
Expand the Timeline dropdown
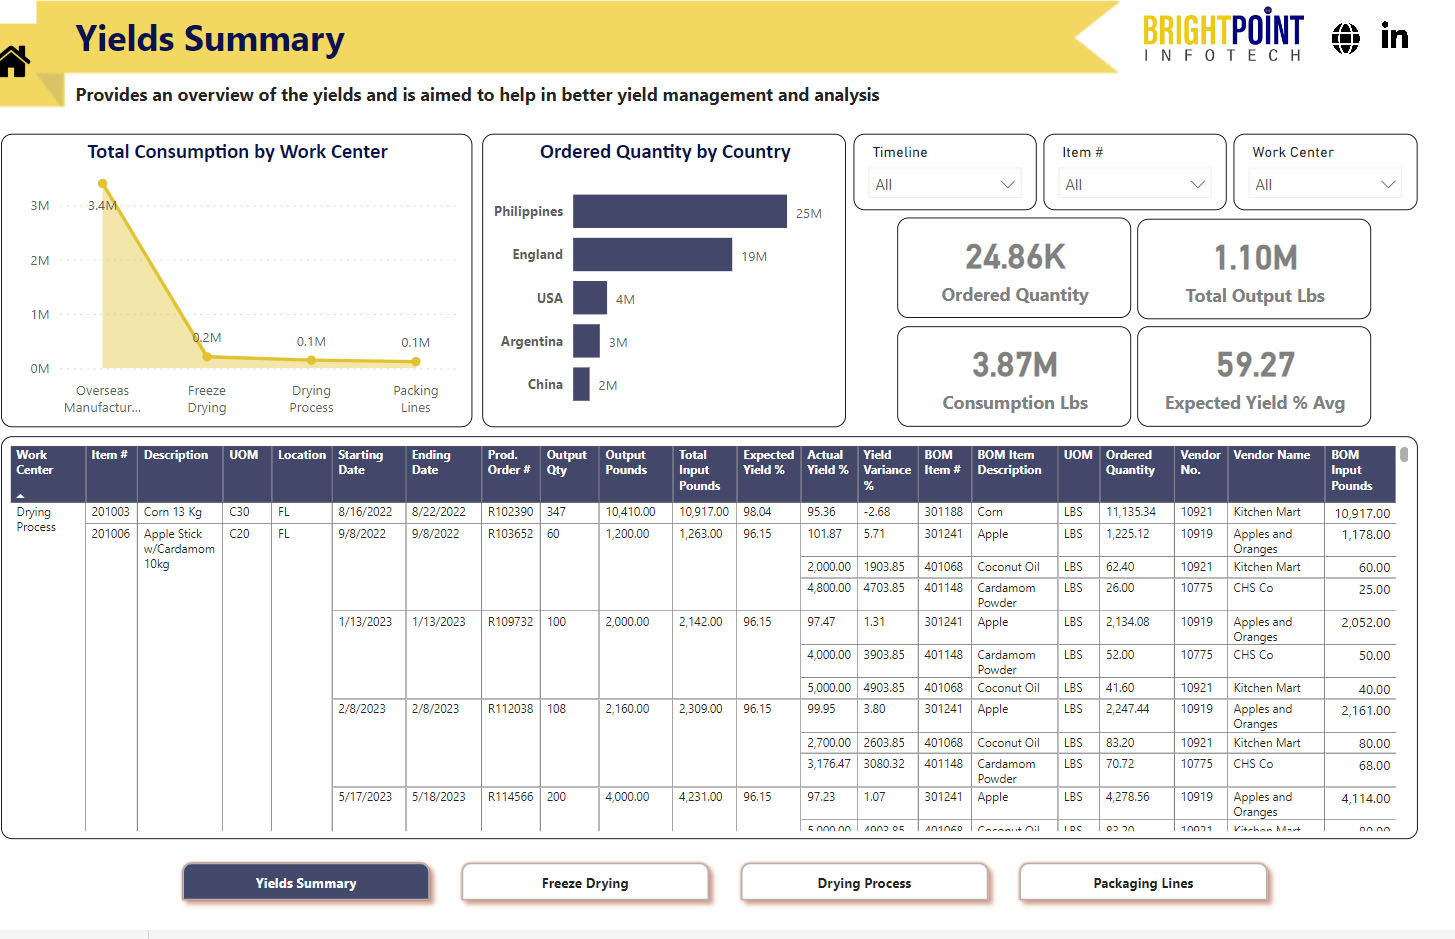coord(944,184)
